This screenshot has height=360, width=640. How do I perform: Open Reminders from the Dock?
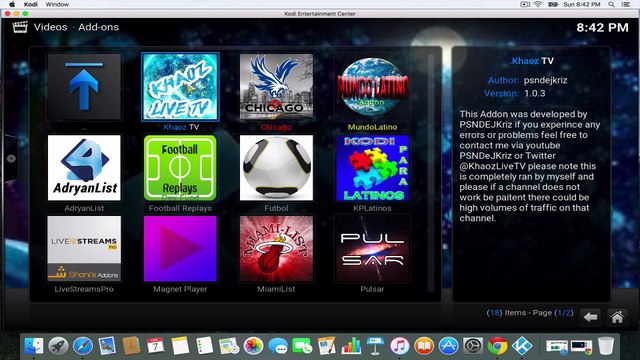pos(204,346)
